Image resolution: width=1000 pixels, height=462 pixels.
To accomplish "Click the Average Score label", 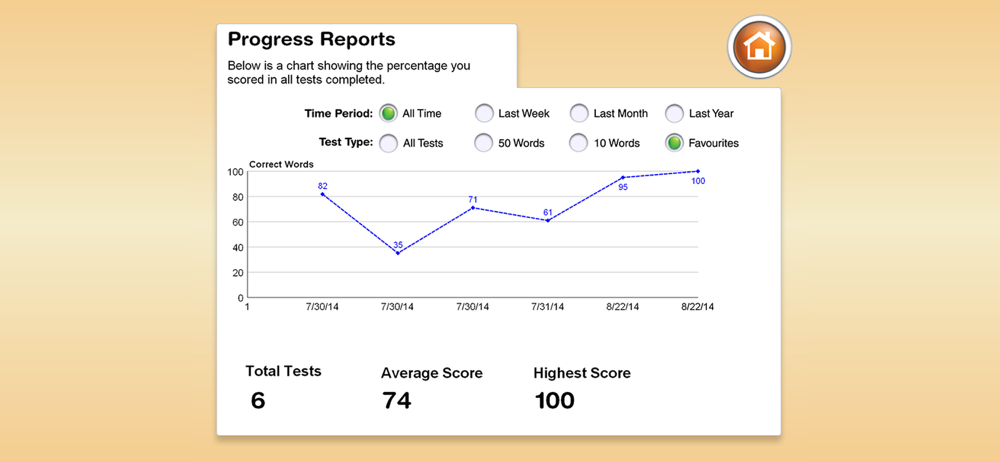I will click(x=432, y=373).
